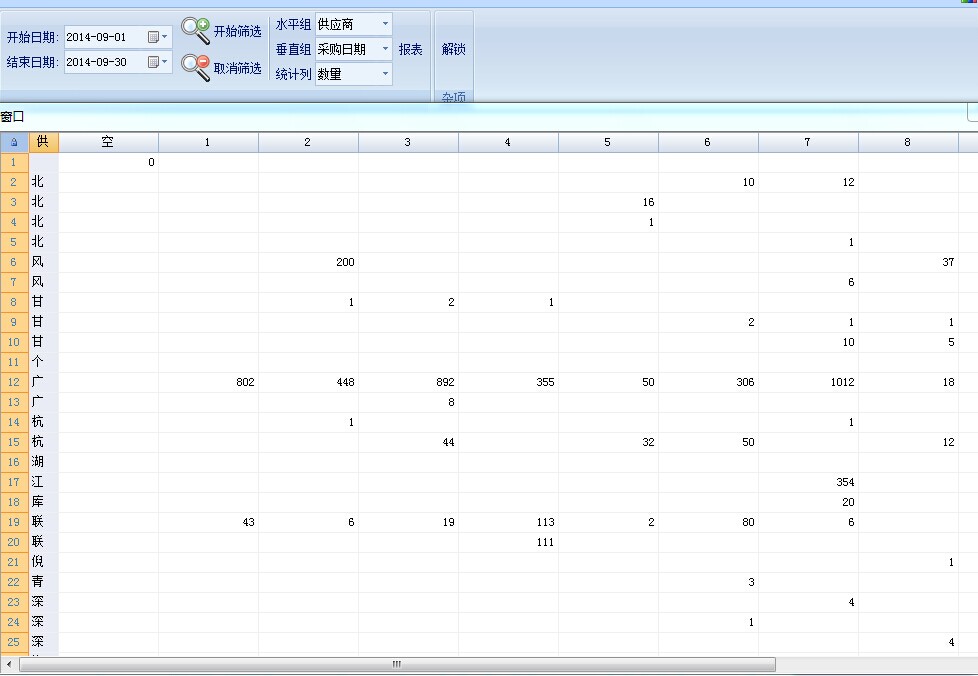Select column header 5
978x676 pixels.
pos(608,142)
